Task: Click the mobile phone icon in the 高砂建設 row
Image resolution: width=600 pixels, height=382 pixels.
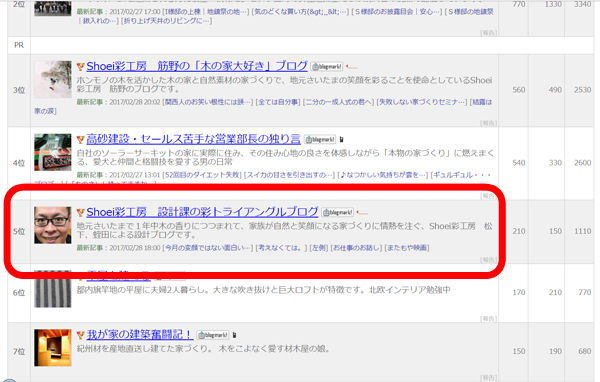Action: [341, 139]
